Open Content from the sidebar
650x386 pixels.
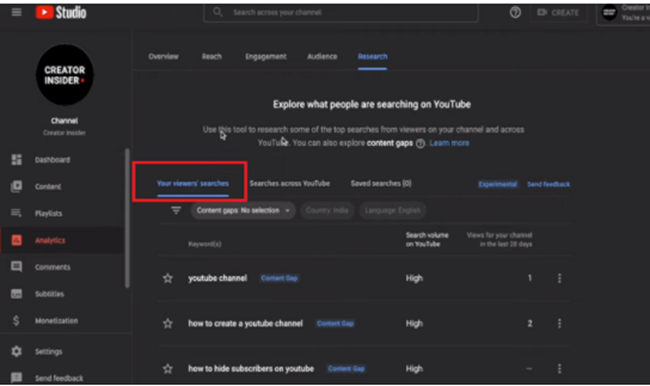48,187
